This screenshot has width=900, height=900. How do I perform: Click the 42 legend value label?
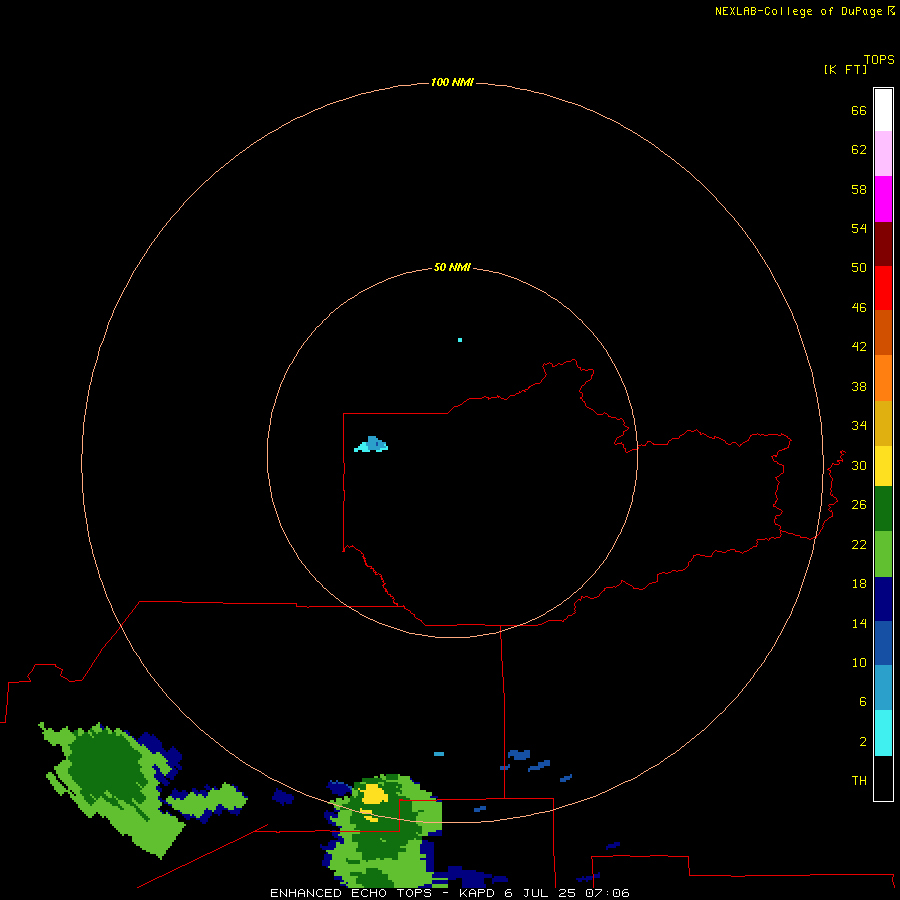click(x=859, y=347)
